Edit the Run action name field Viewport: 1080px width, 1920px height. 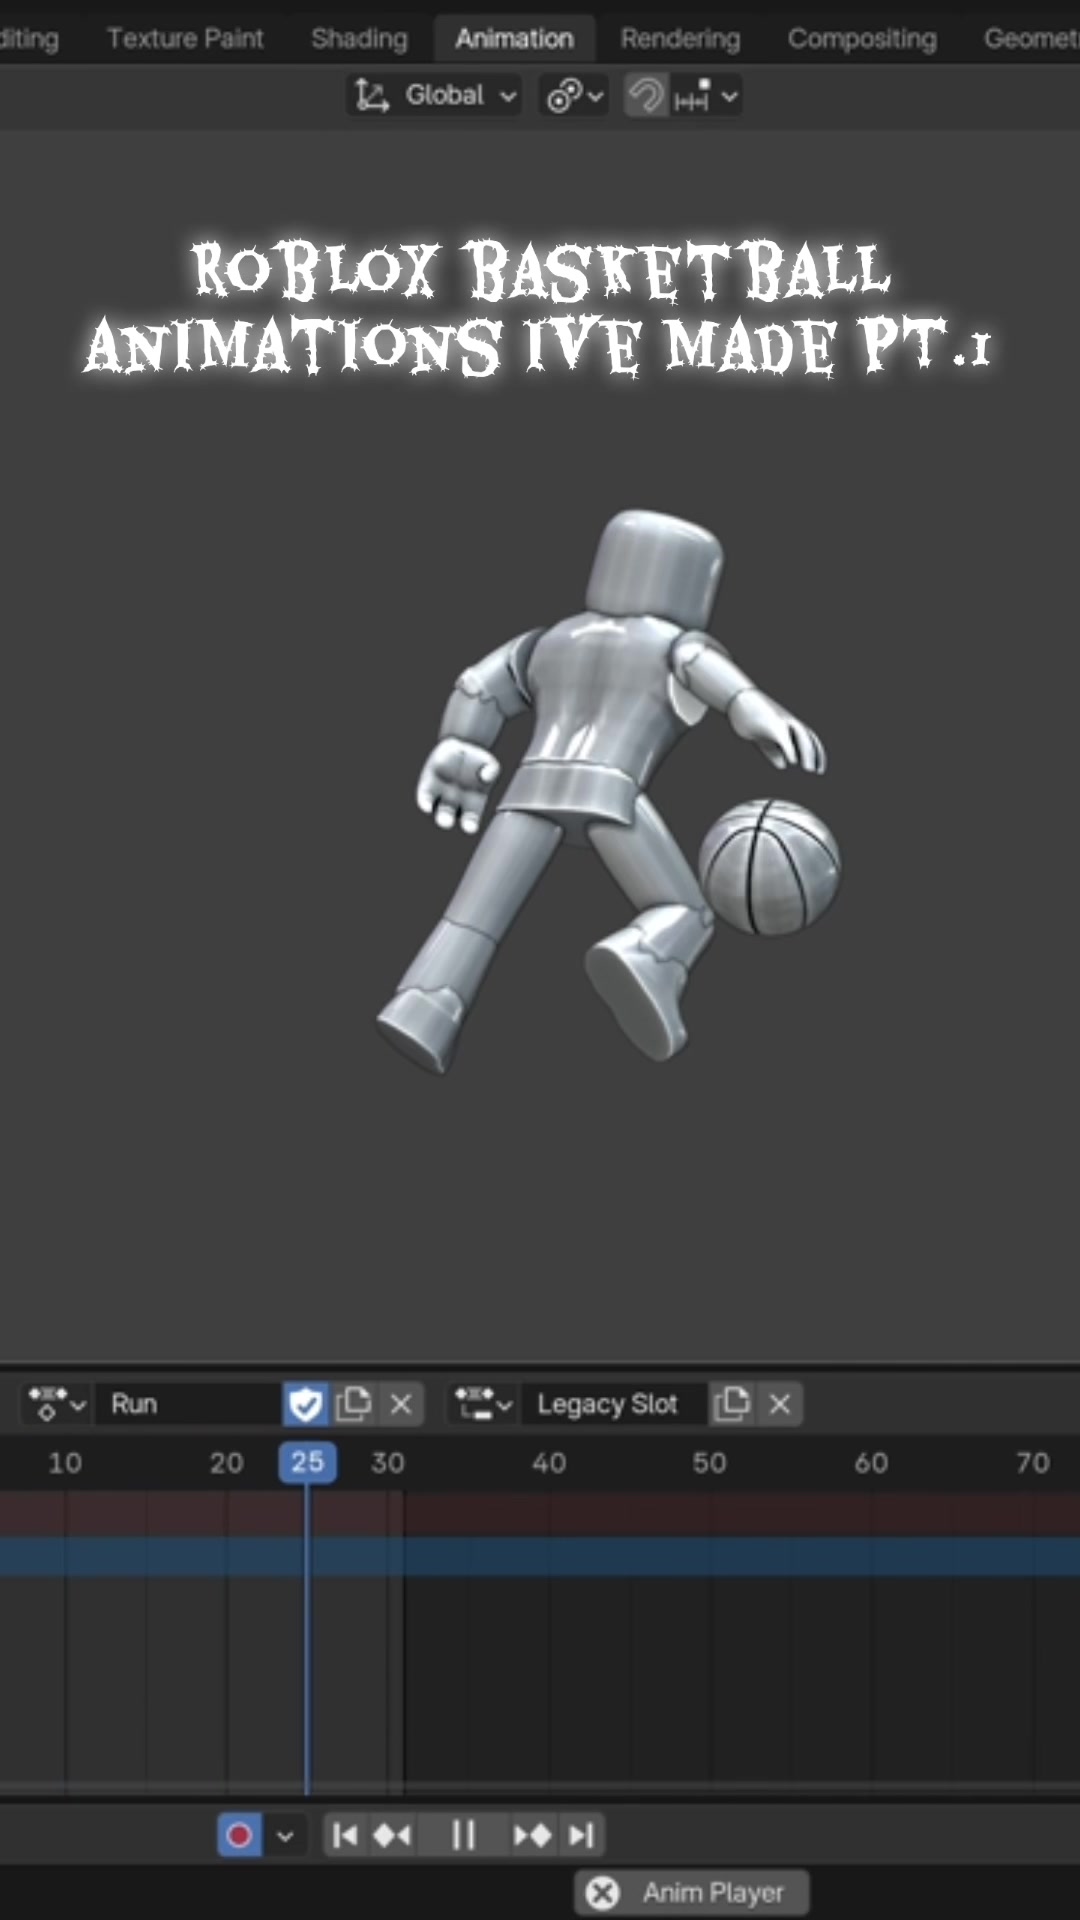[x=189, y=1404]
